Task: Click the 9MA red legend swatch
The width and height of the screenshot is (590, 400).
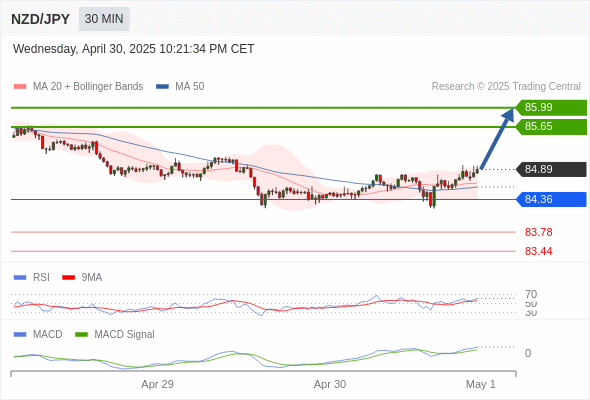Action: 68,278
